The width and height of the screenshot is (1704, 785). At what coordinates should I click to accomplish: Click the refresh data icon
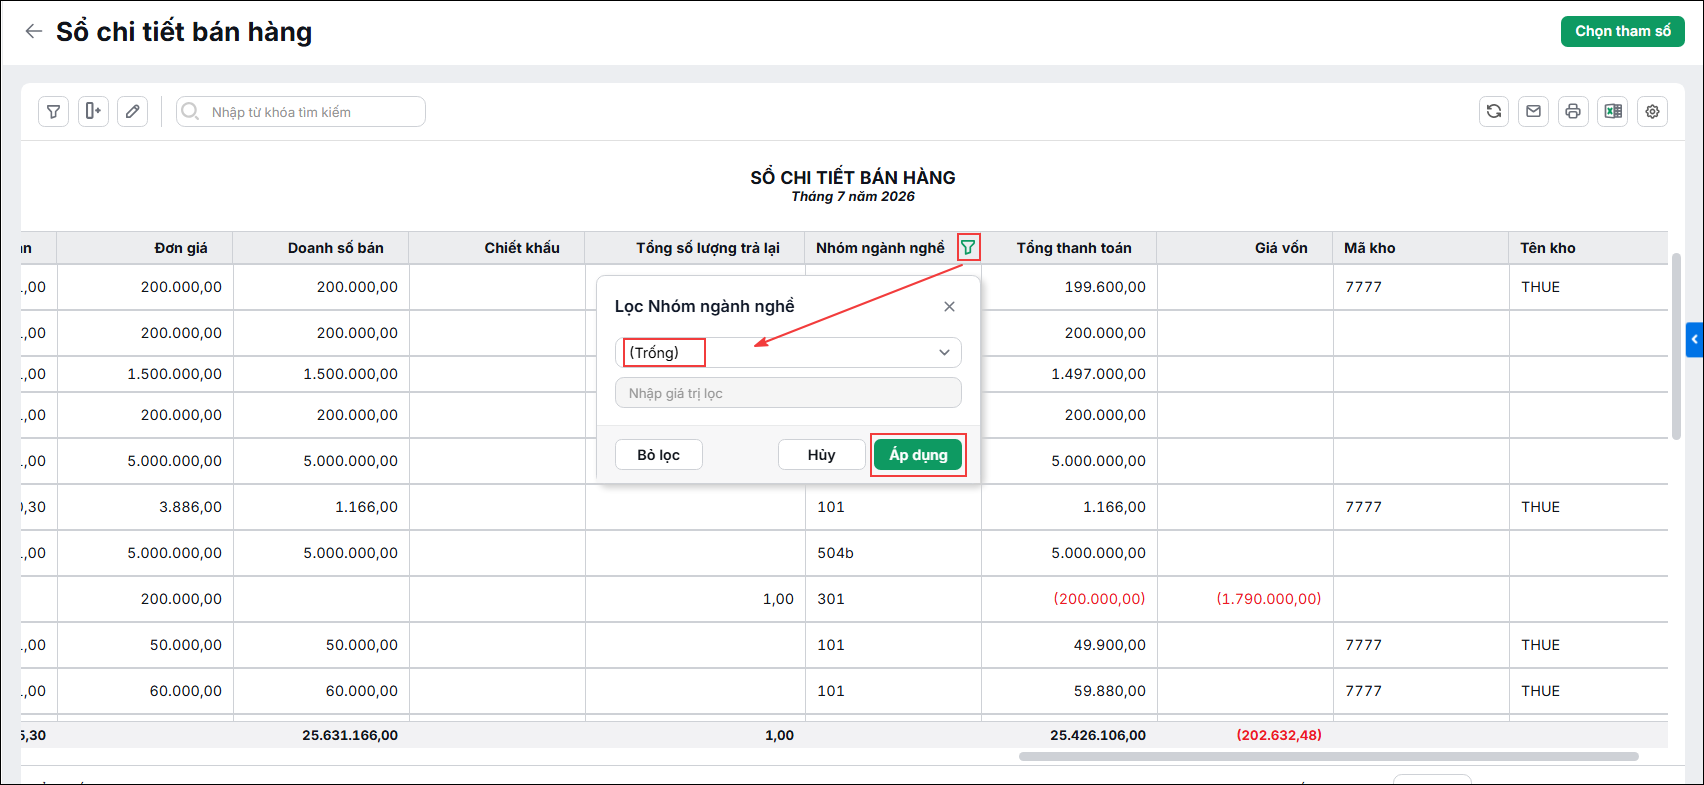(1494, 112)
